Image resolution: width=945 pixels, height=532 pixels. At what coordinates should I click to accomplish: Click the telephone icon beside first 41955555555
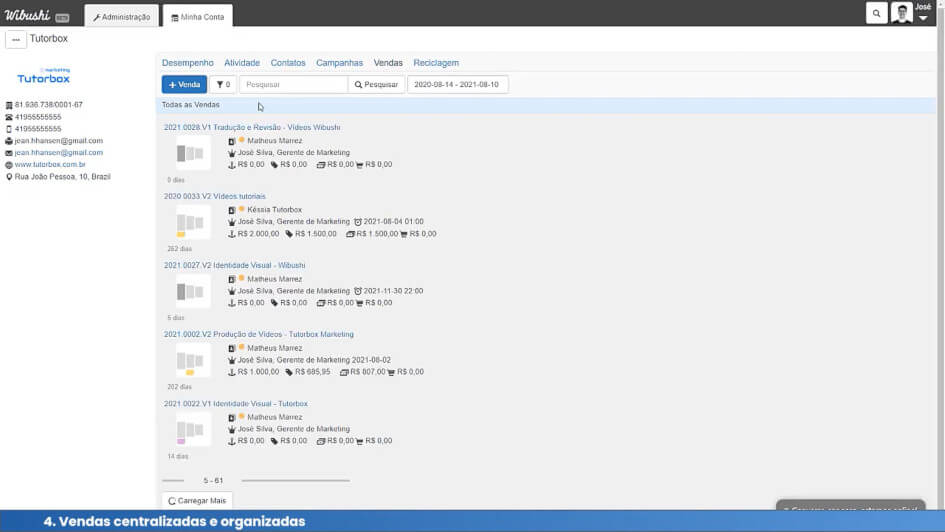[9, 117]
